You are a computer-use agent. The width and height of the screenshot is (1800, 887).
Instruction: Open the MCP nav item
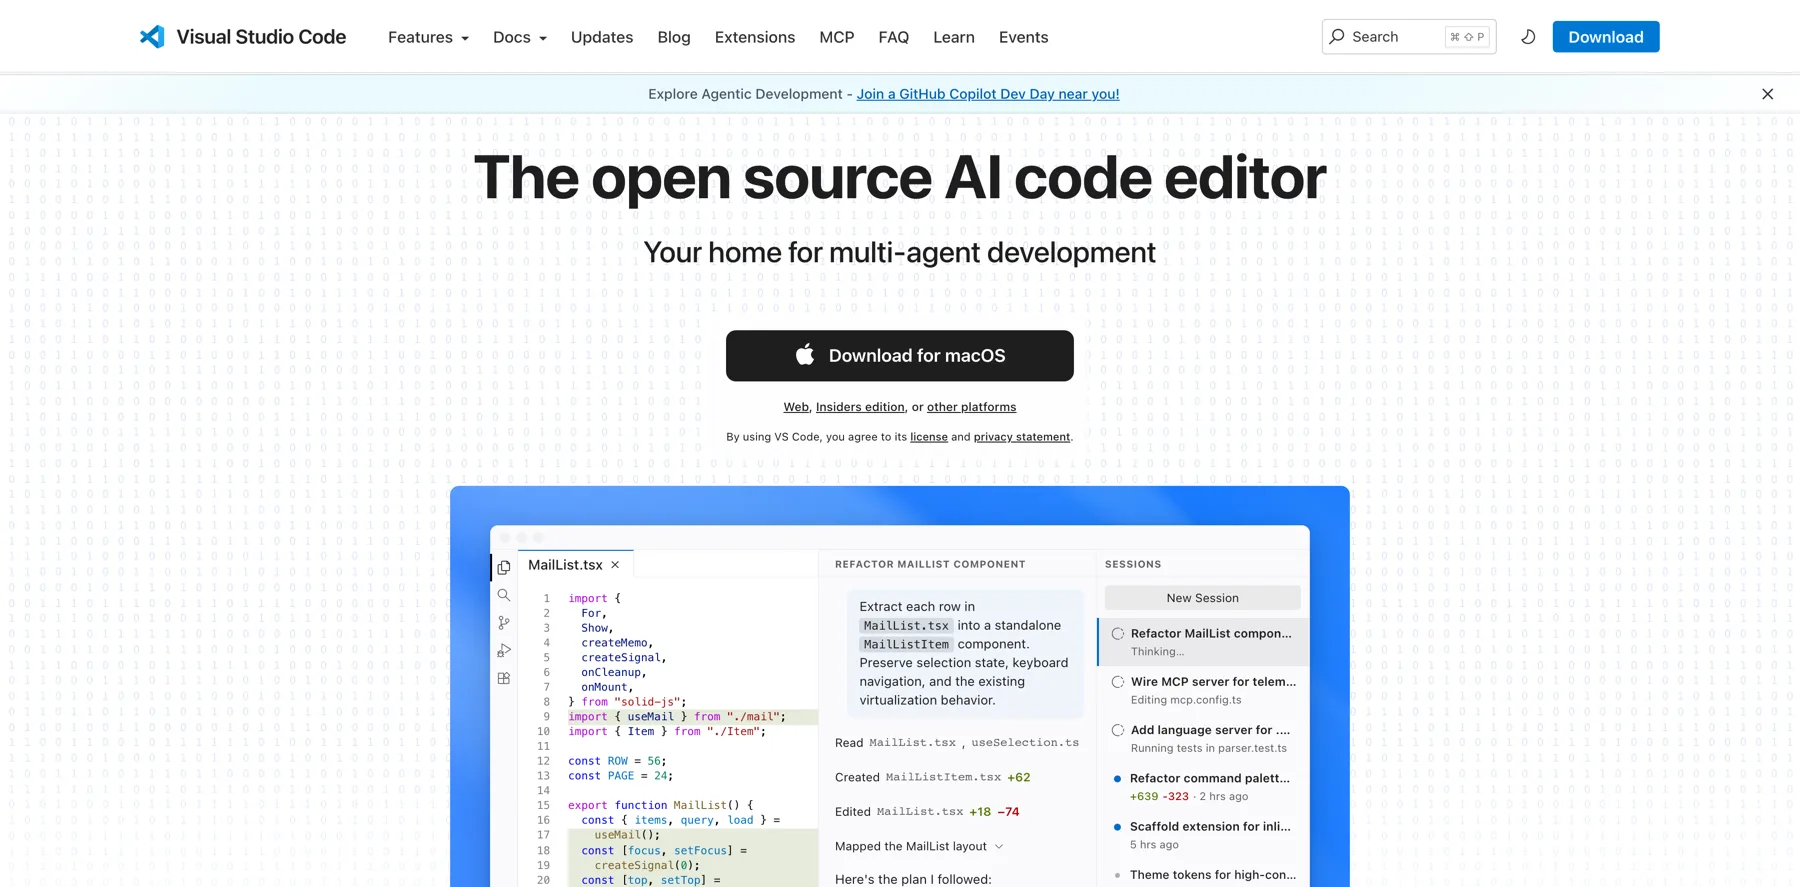(x=837, y=37)
